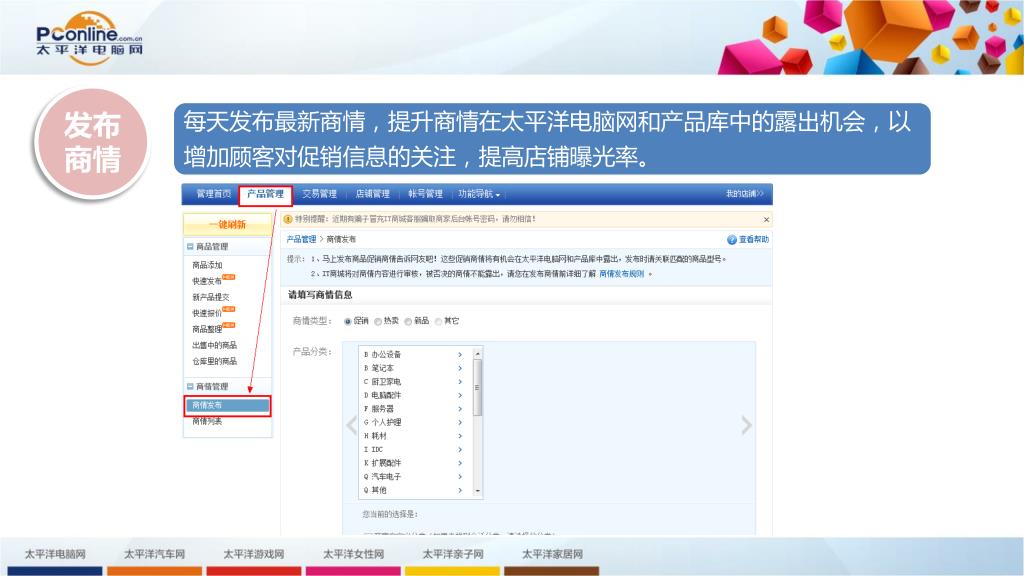Open 商情列表 in the sidebar
1024x576 pixels.
207,421
